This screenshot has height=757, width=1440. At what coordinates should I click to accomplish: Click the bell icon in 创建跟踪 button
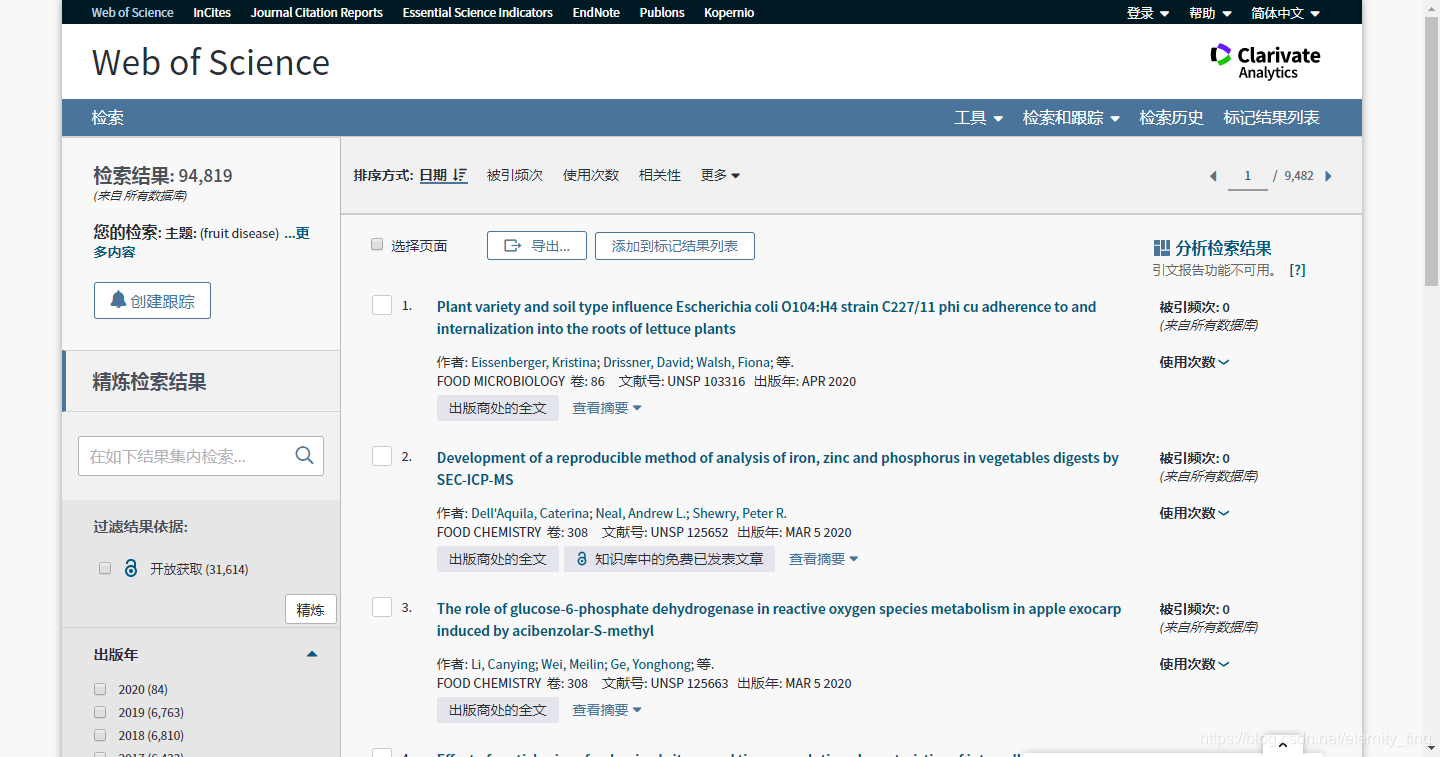pos(118,300)
